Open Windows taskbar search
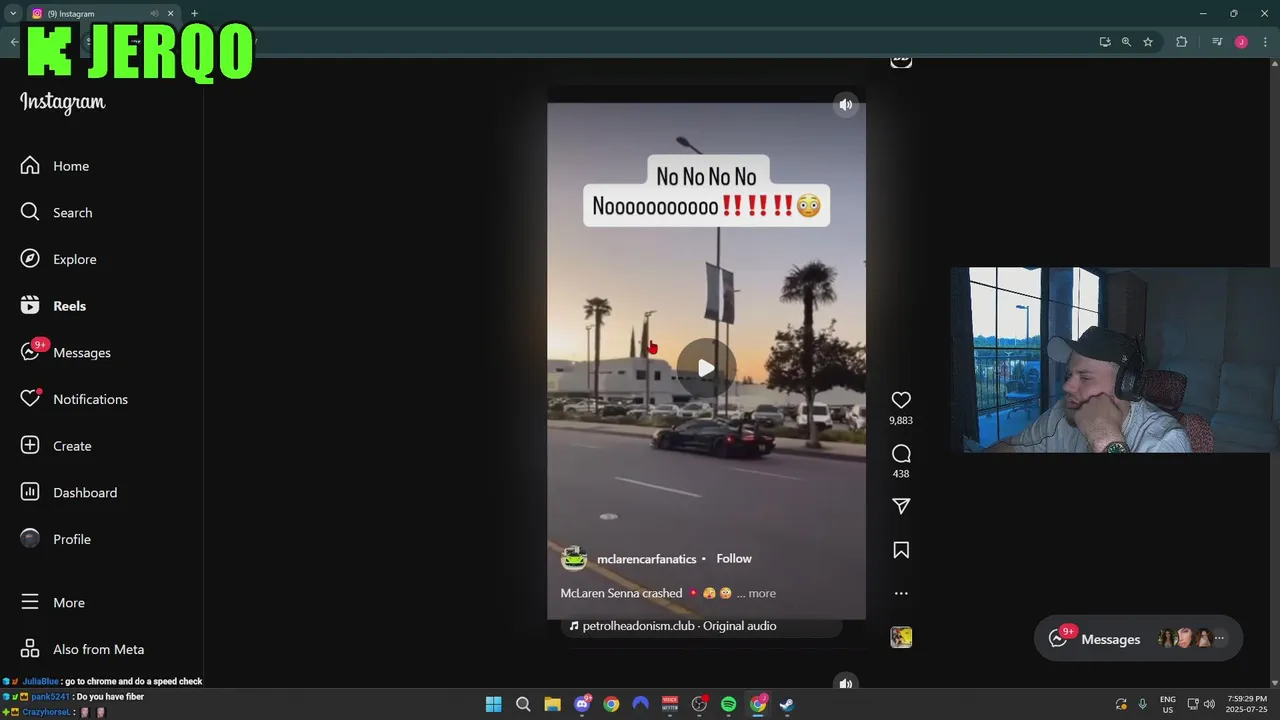Screen dimensions: 1280x720 (523, 704)
